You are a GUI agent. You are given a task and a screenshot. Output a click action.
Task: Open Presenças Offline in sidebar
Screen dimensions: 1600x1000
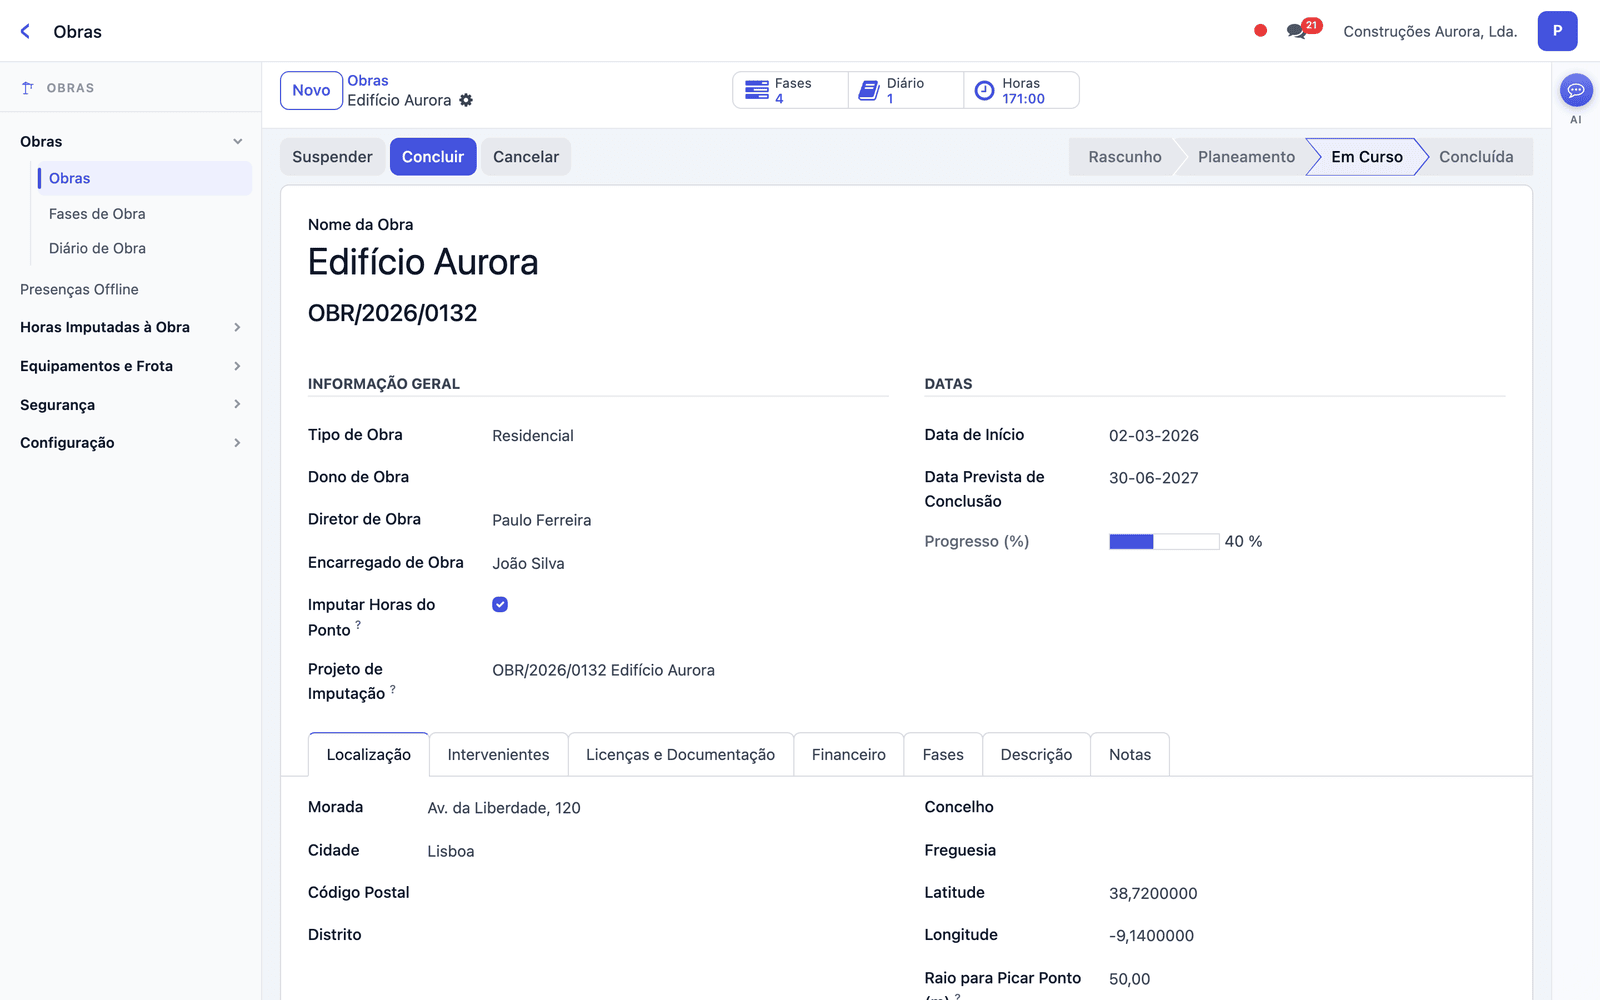point(79,289)
